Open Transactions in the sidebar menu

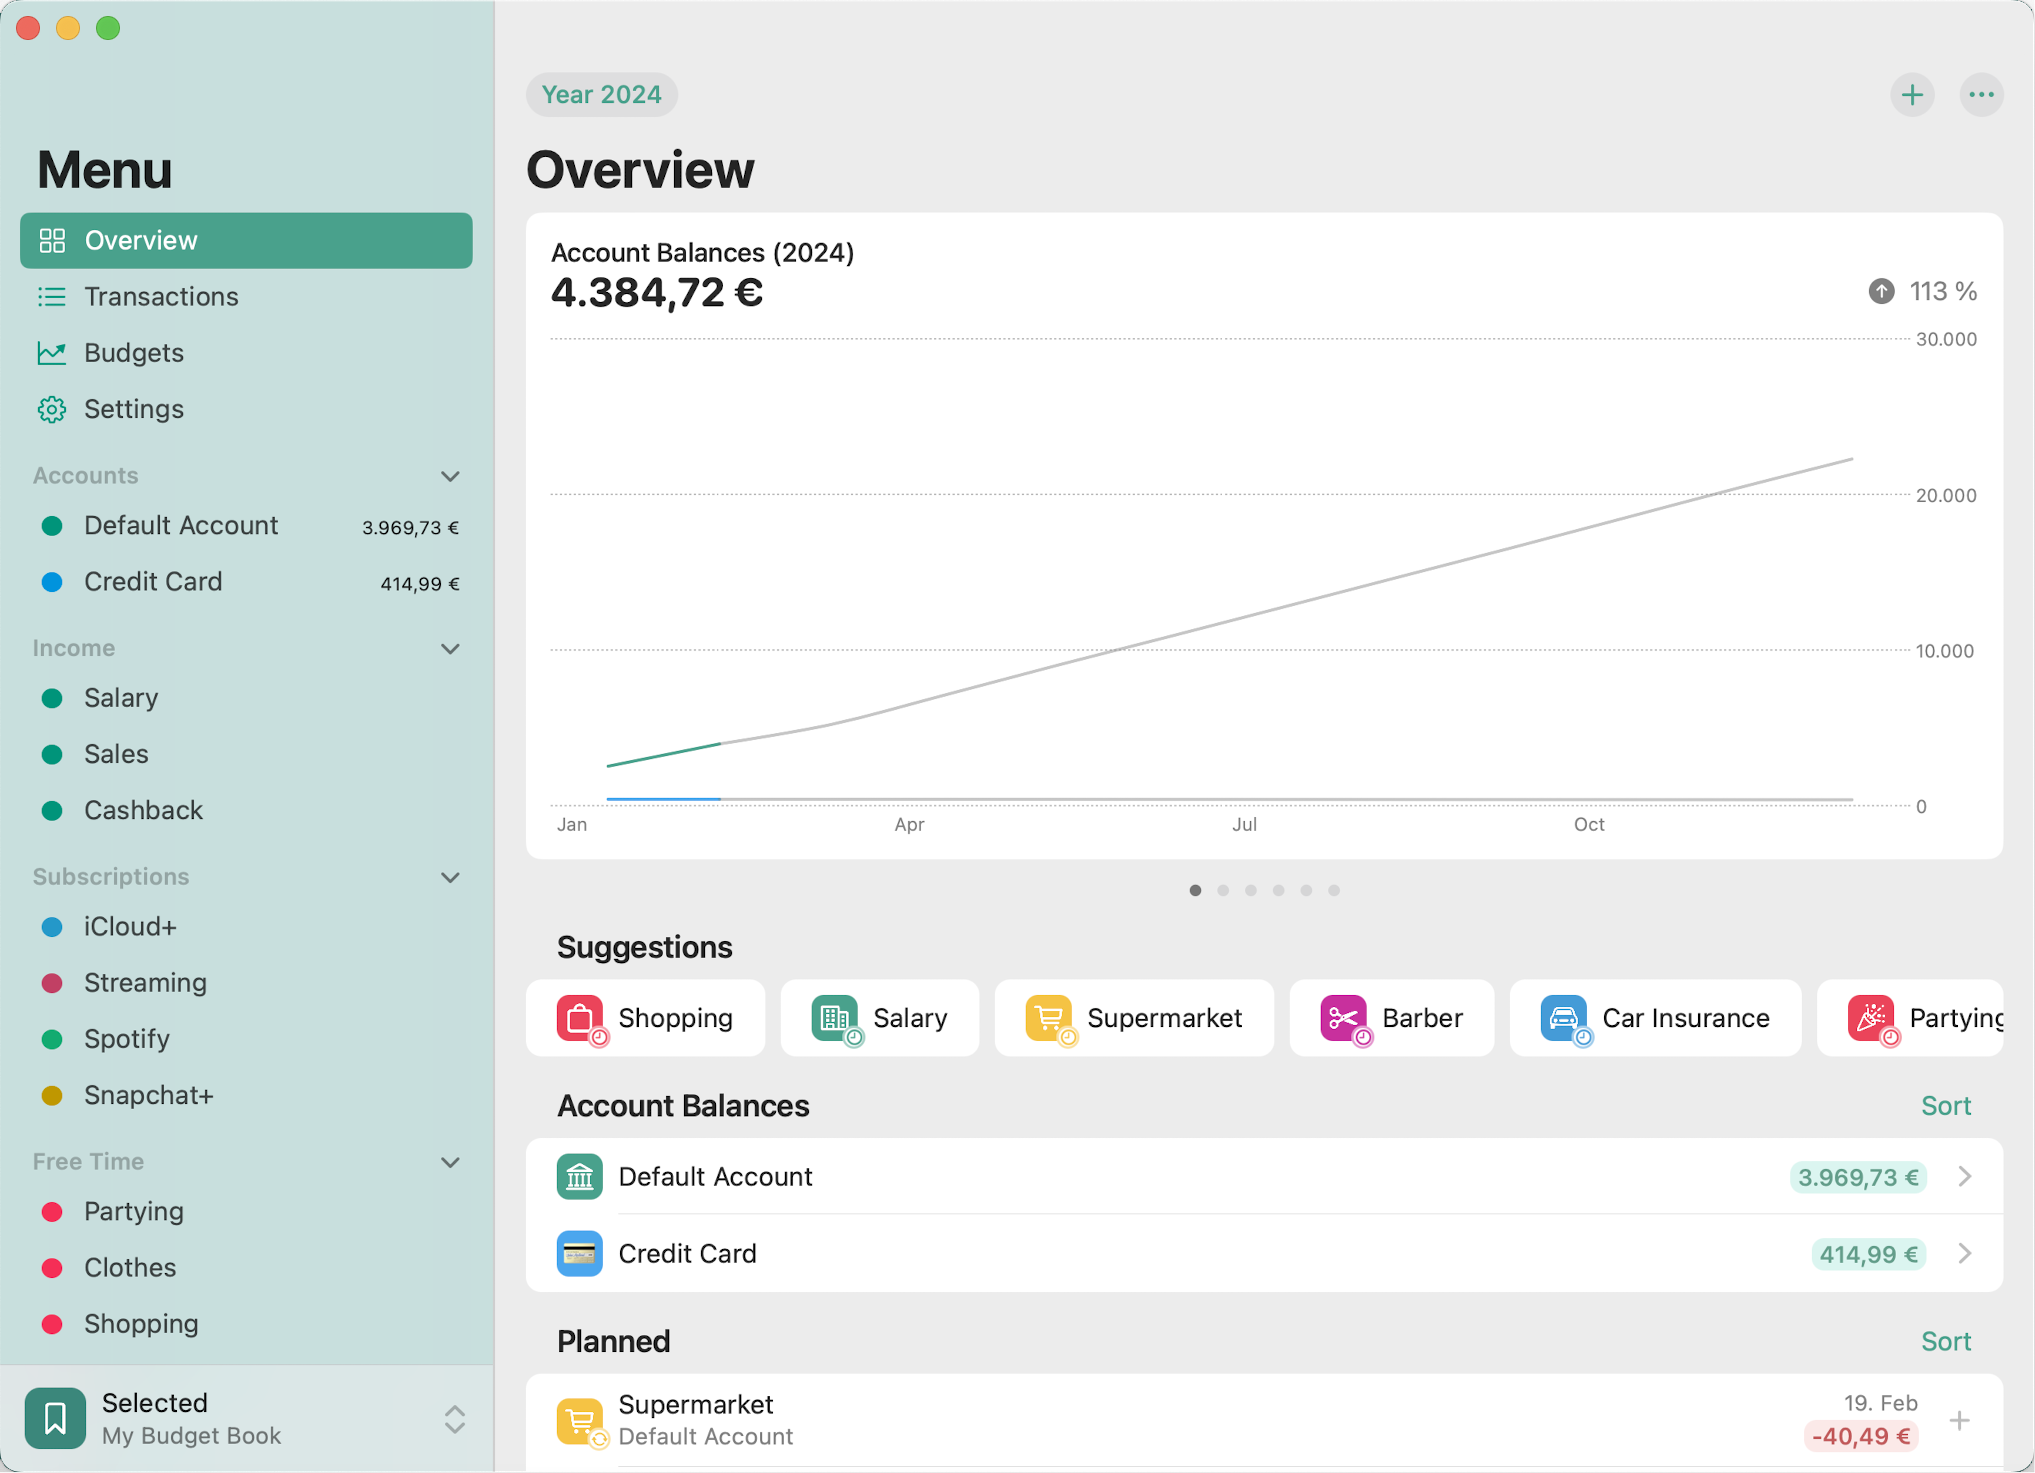[x=161, y=297]
